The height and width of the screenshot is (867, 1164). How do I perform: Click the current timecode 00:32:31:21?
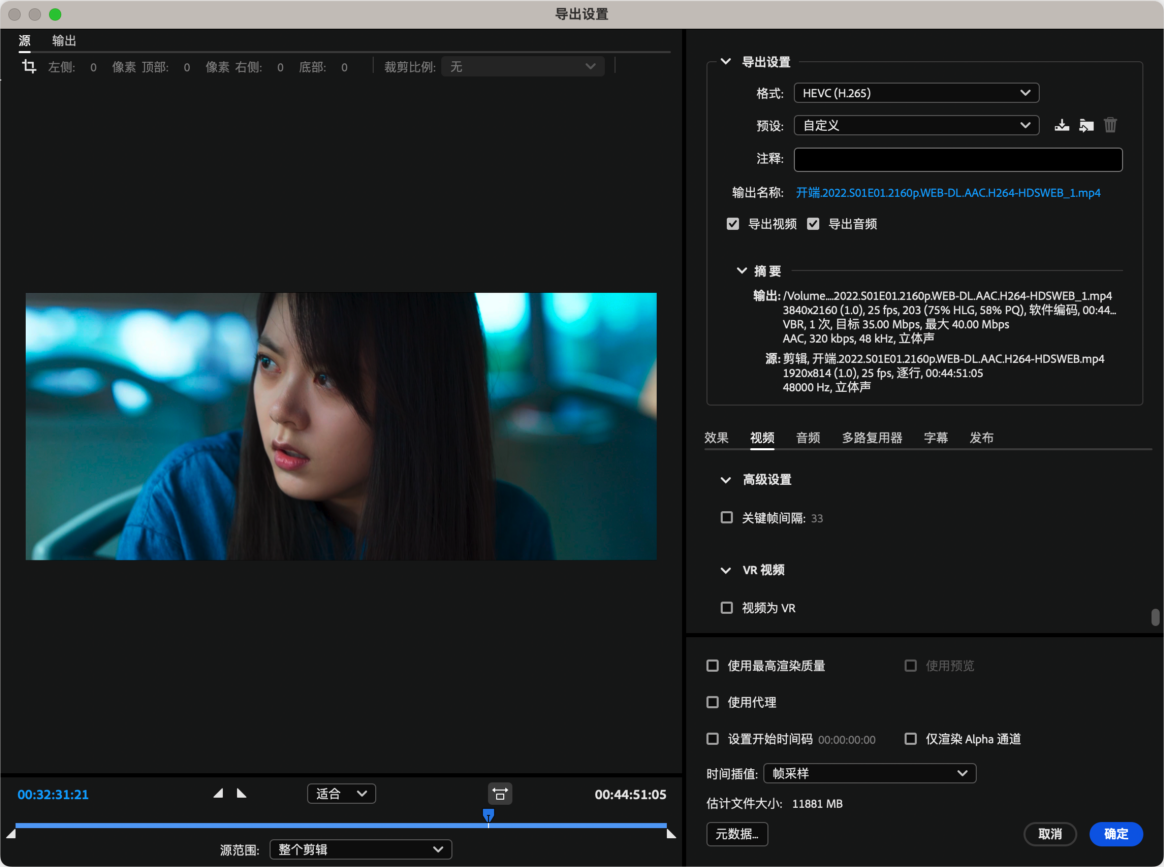53,794
